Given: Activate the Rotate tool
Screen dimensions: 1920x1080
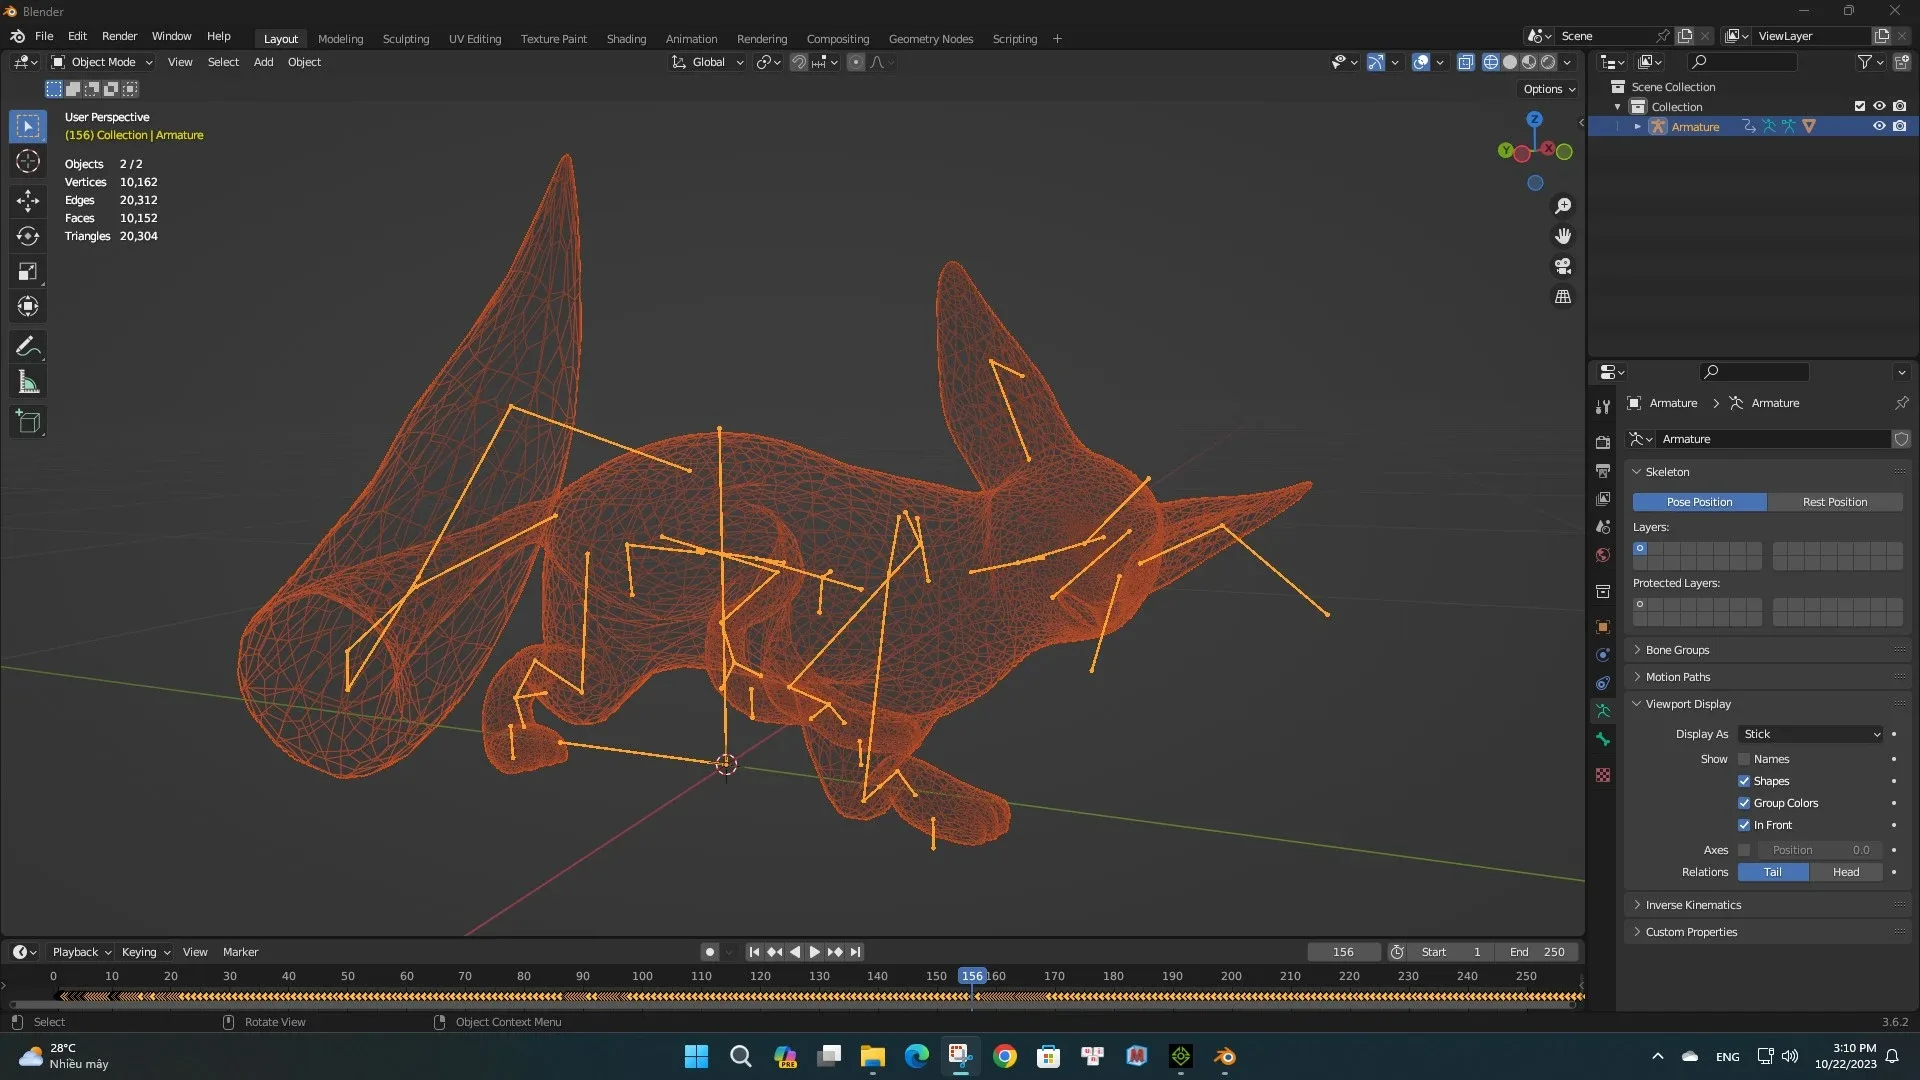Looking at the screenshot, I should 27,236.
